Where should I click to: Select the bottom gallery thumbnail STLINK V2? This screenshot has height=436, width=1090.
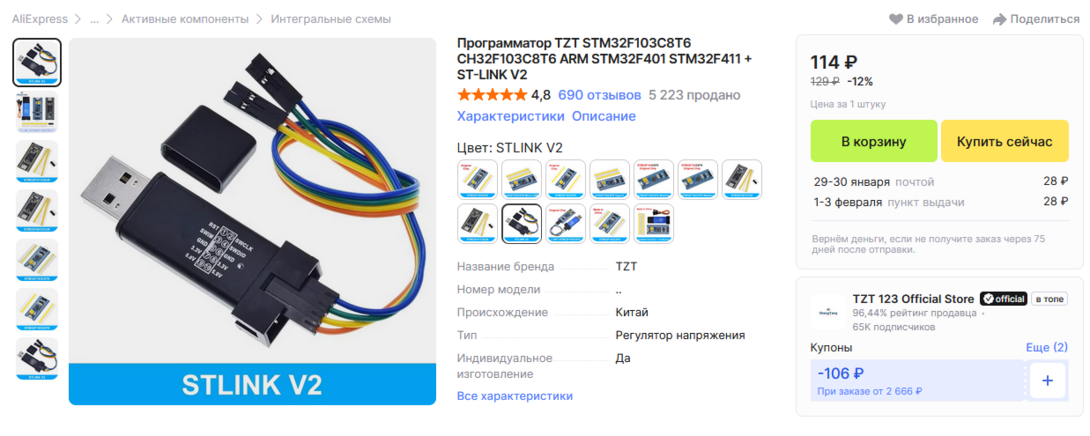coord(37,359)
